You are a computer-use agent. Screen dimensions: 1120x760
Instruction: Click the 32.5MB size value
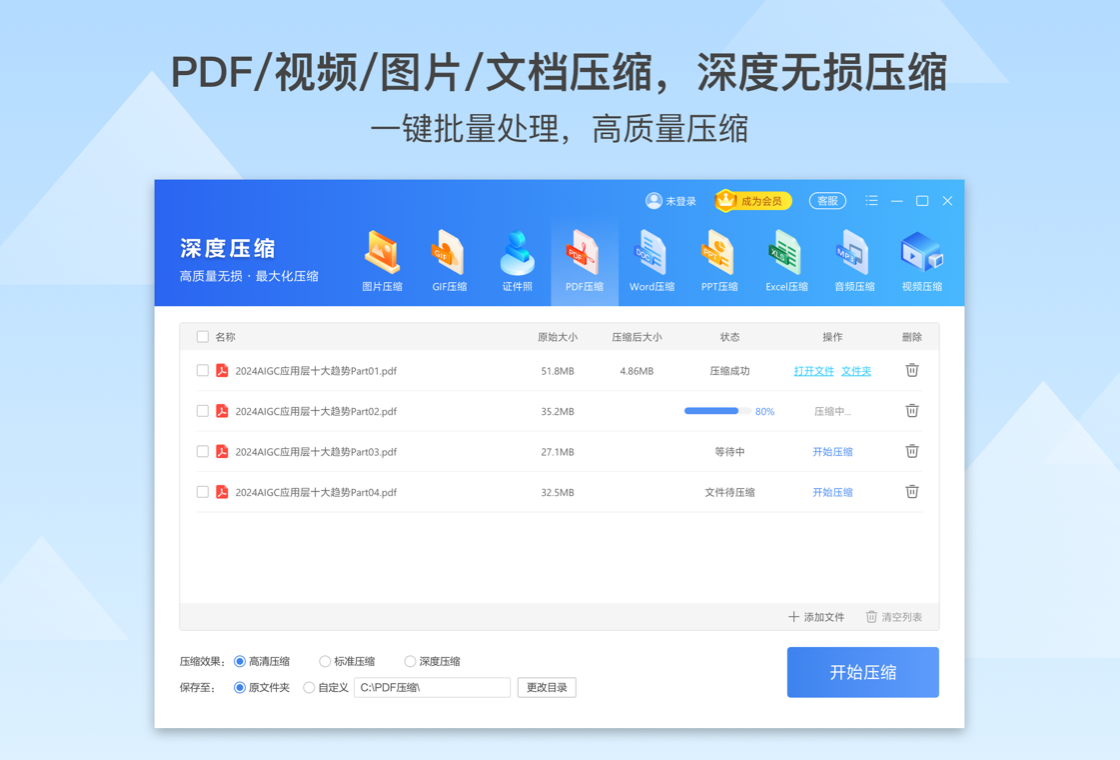click(557, 492)
